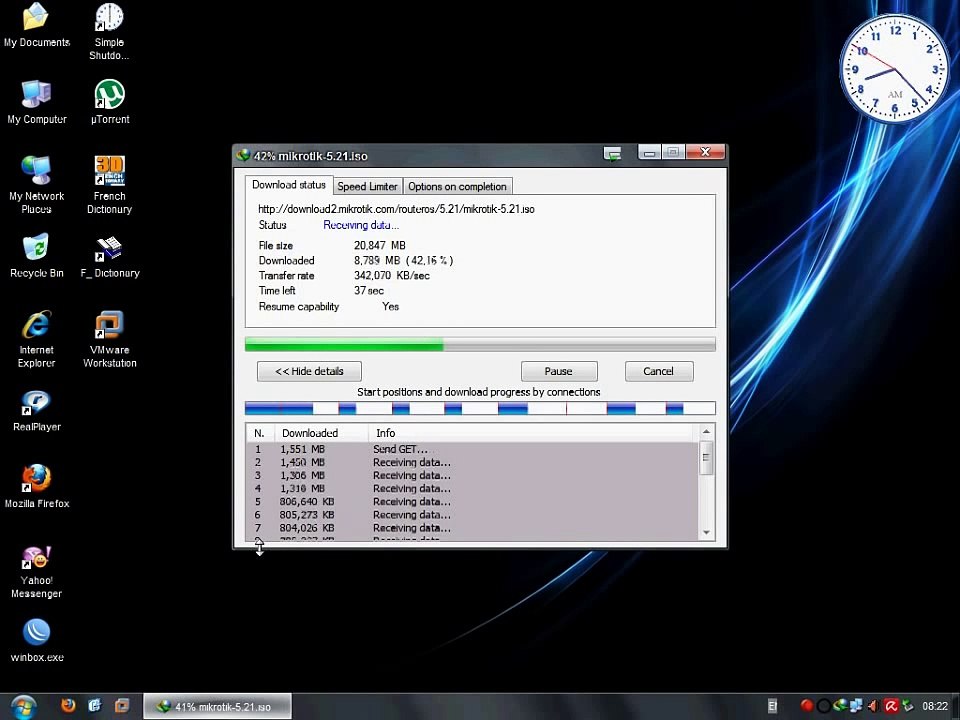This screenshot has height=720, width=960.
Task: Click the green download progress bar
Action: click(x=480, y=345)
